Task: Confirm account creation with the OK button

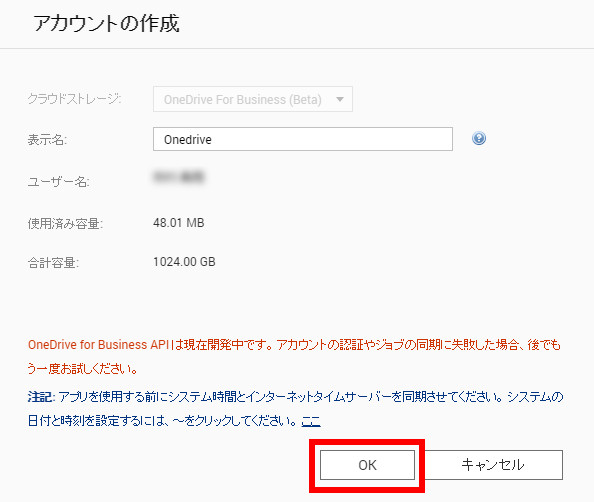Action: click(367, 465)
